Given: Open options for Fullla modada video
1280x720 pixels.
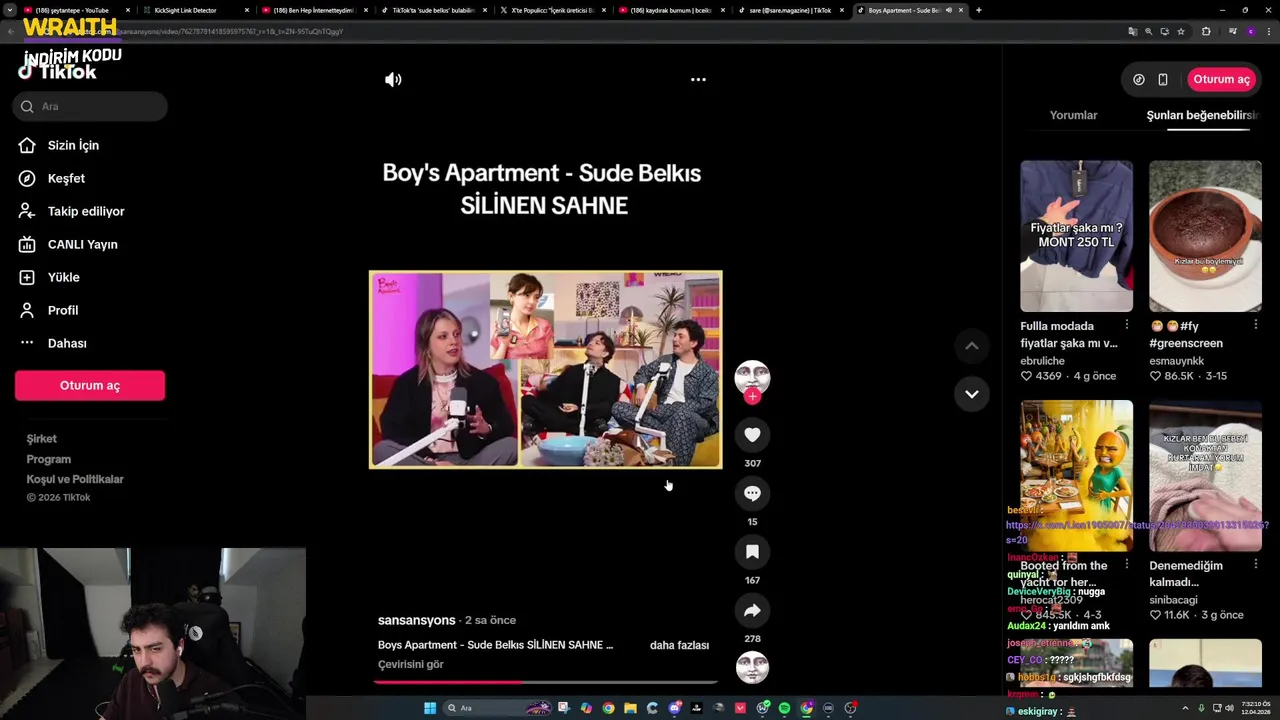Looking at the screenshot, I should pyautogui.click(x=1127, y=325).
